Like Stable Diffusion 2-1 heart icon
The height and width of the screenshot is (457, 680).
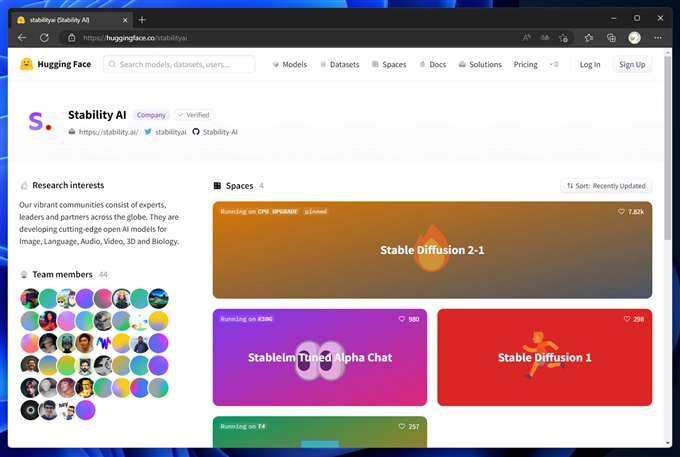[621, 212]
